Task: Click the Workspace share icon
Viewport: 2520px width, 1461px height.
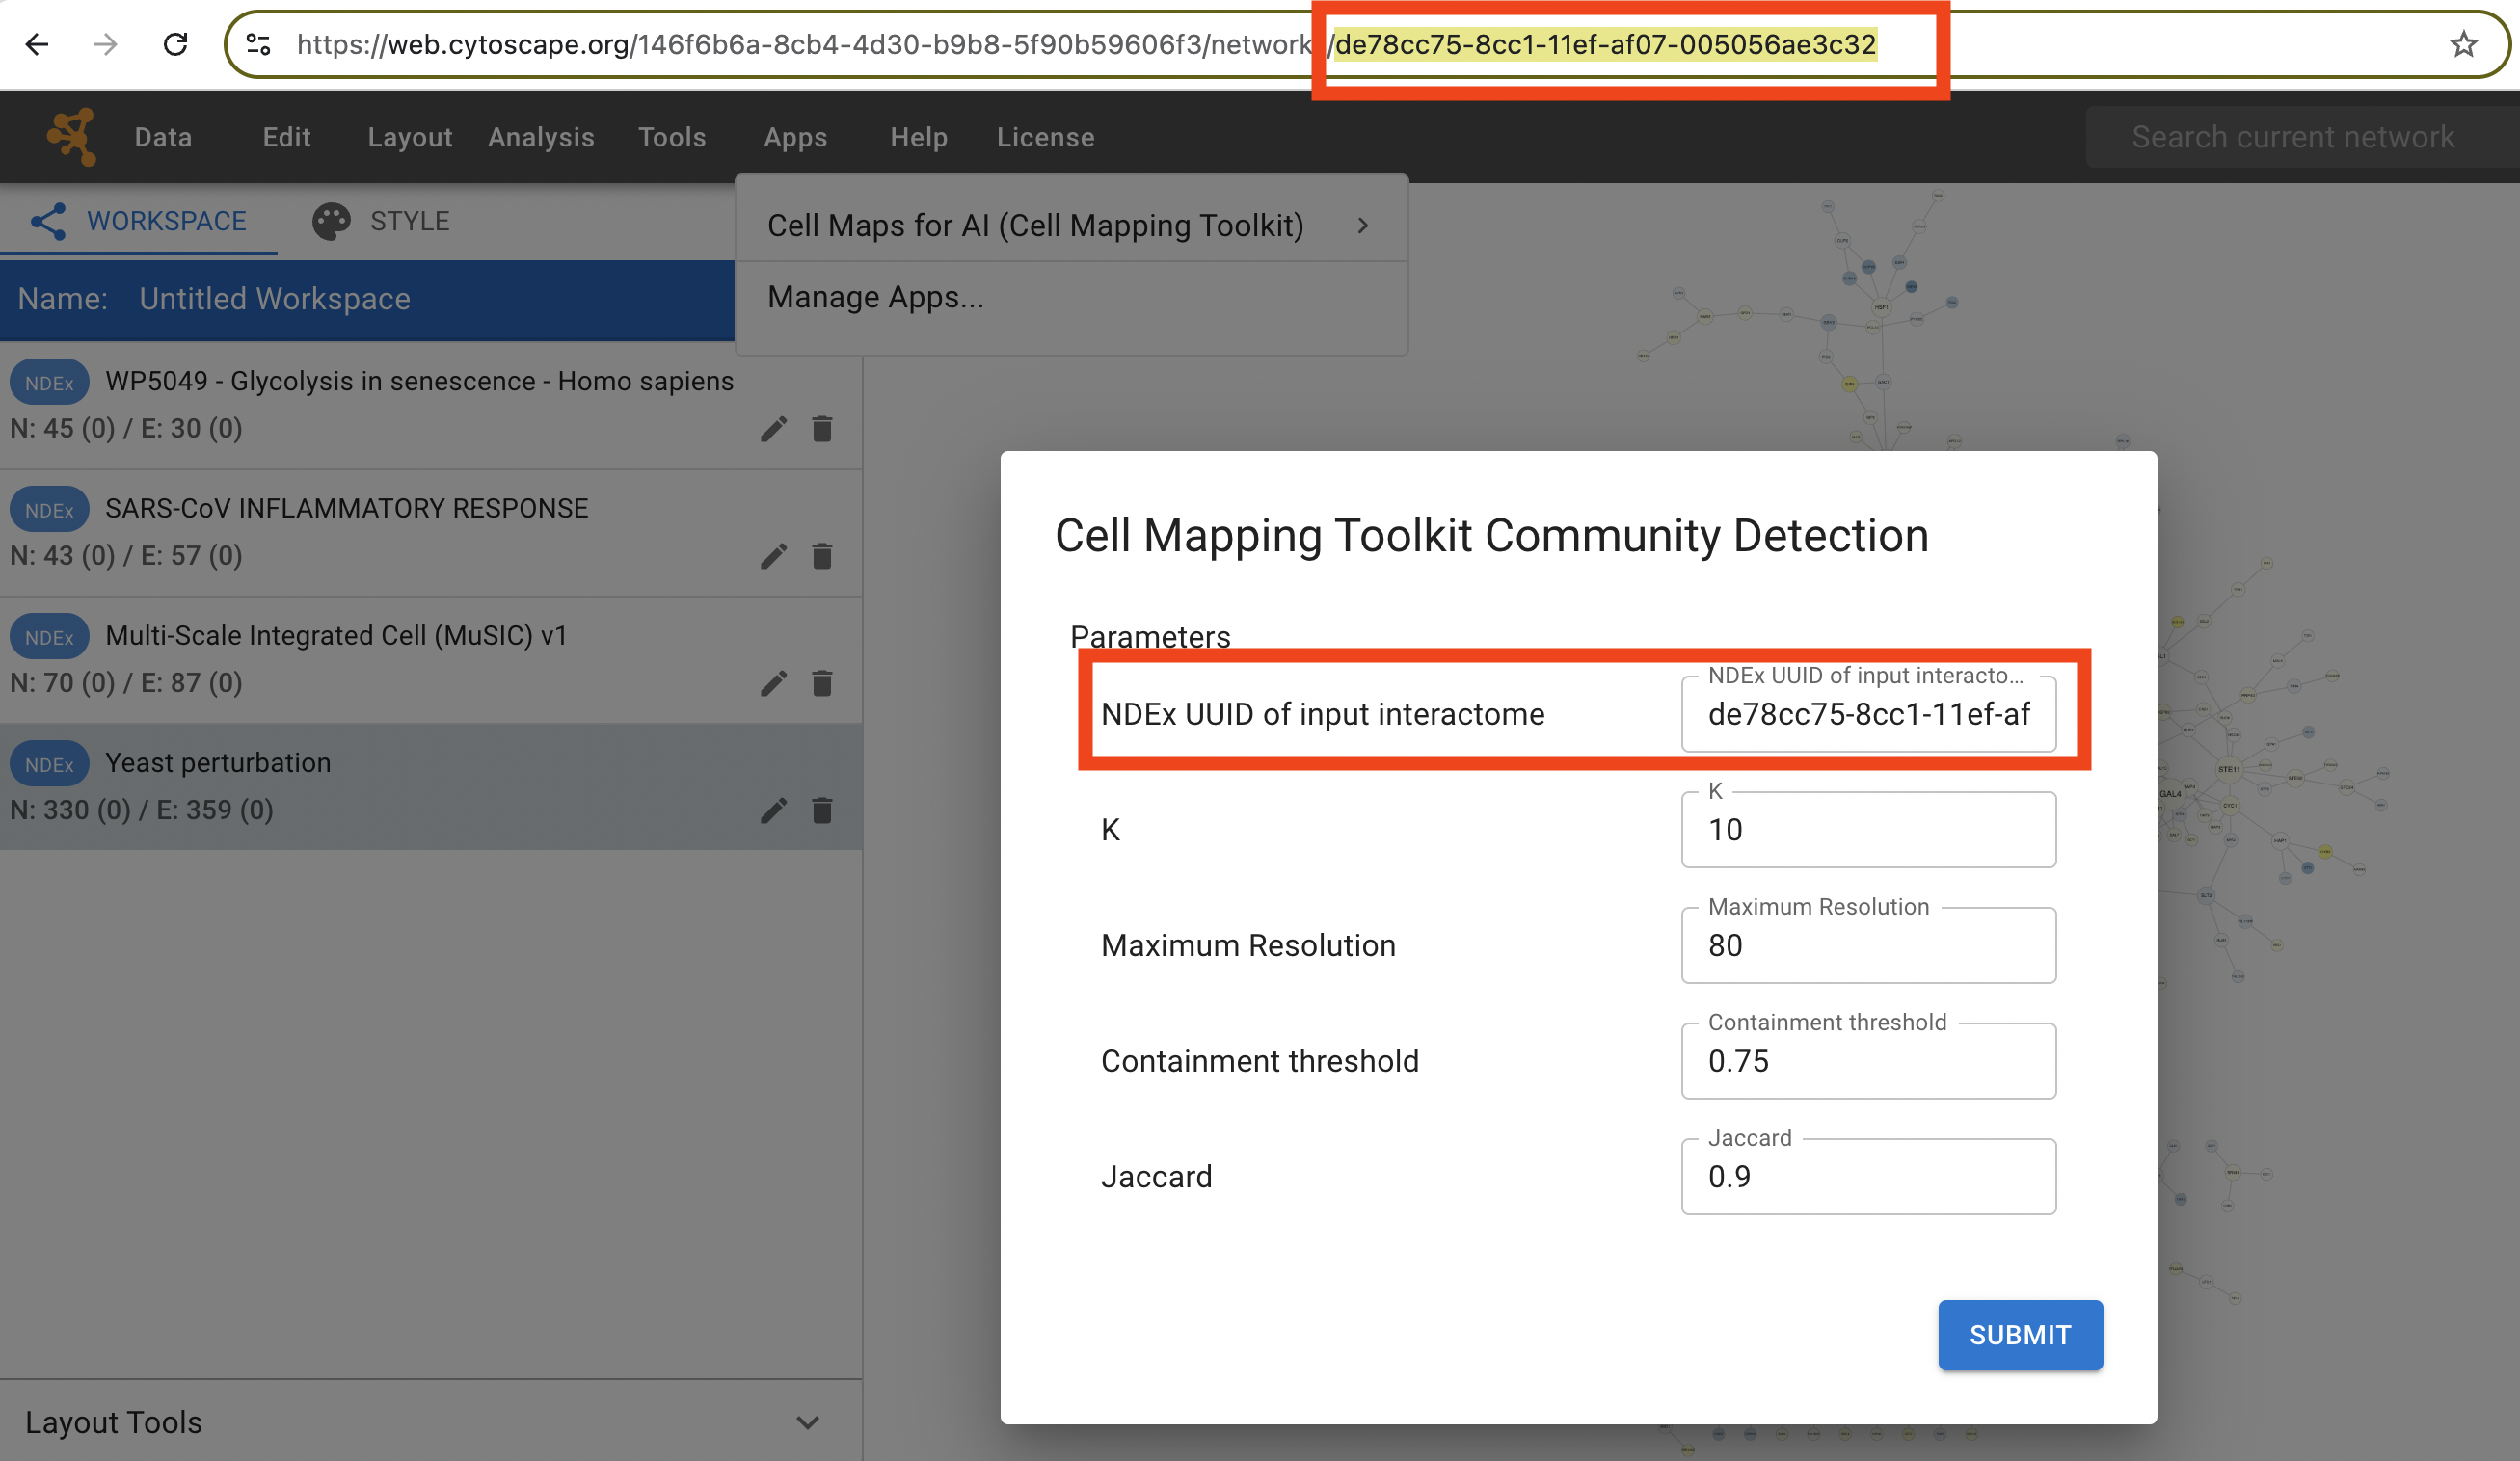Action: (48, 221)
